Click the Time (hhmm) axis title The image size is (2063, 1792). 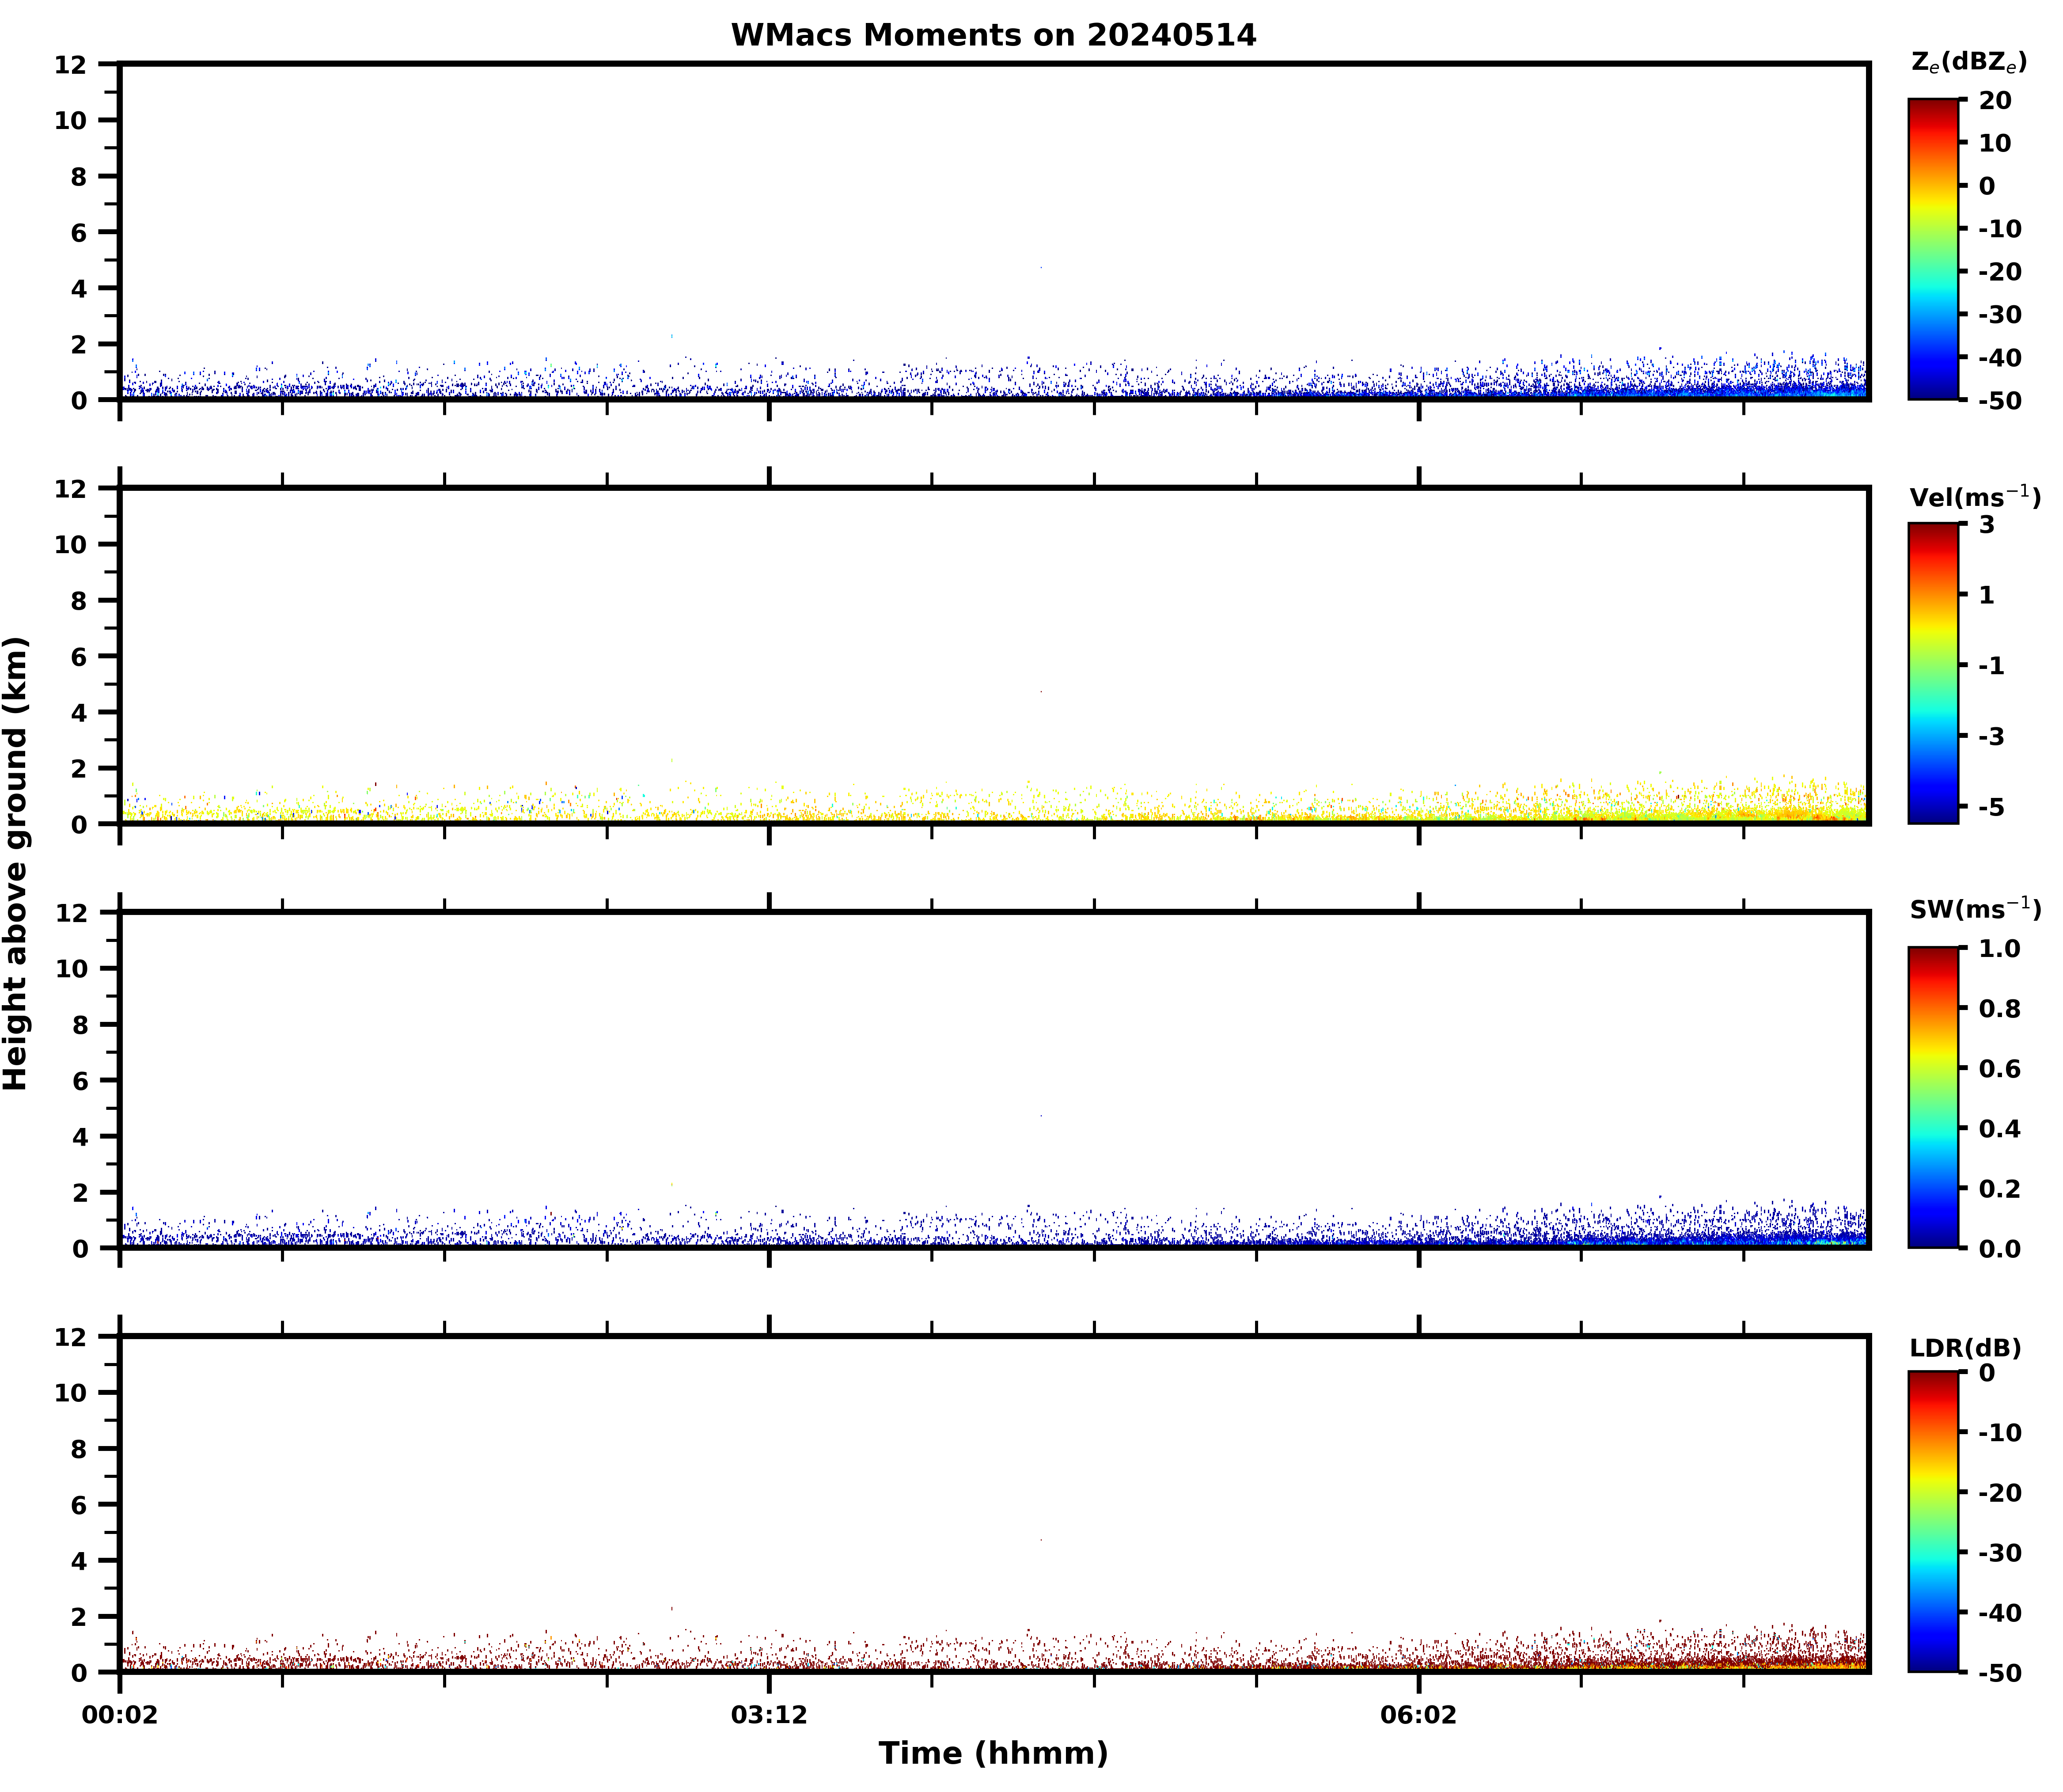pyautogui.click(x=992, y=1753)
